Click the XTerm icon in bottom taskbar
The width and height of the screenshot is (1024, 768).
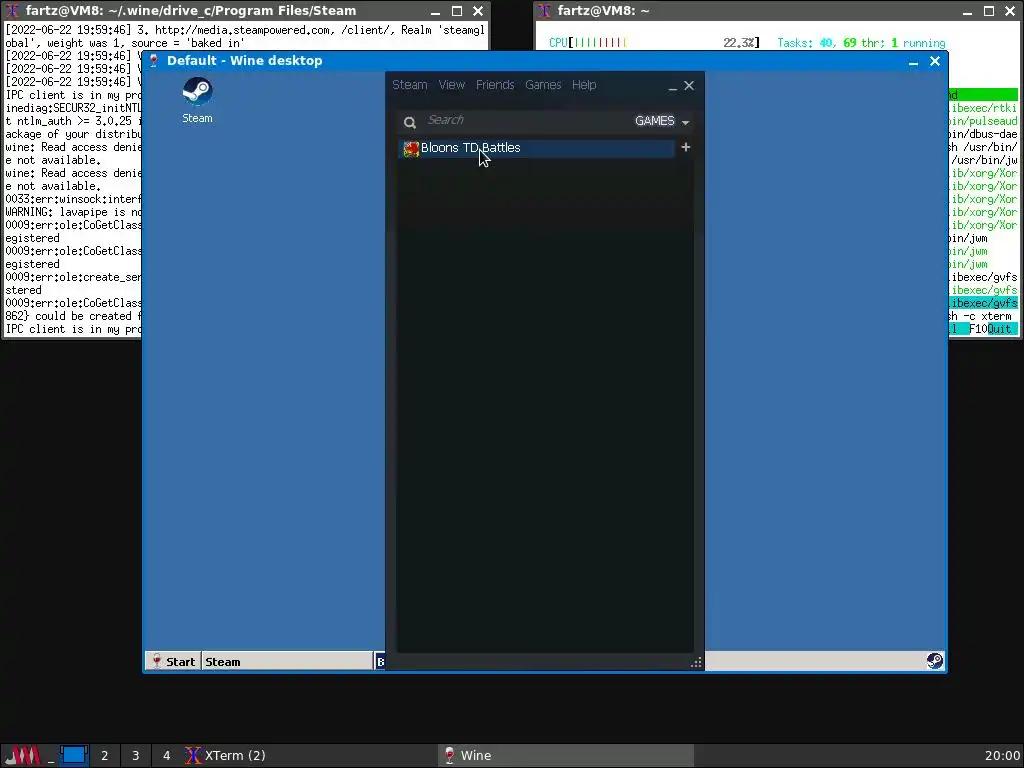[193, 756]
